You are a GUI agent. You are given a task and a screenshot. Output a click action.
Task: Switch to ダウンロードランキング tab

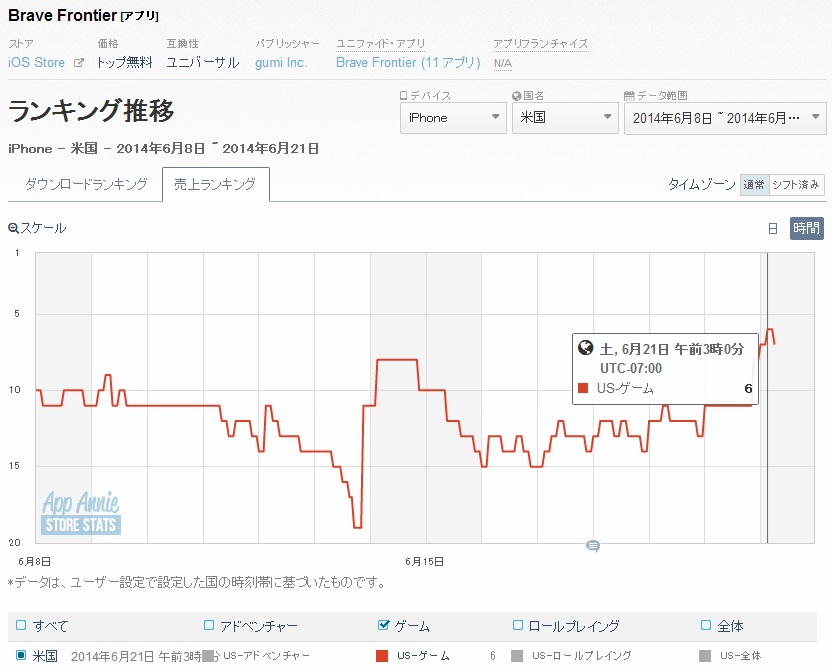[x=86, y=185]
